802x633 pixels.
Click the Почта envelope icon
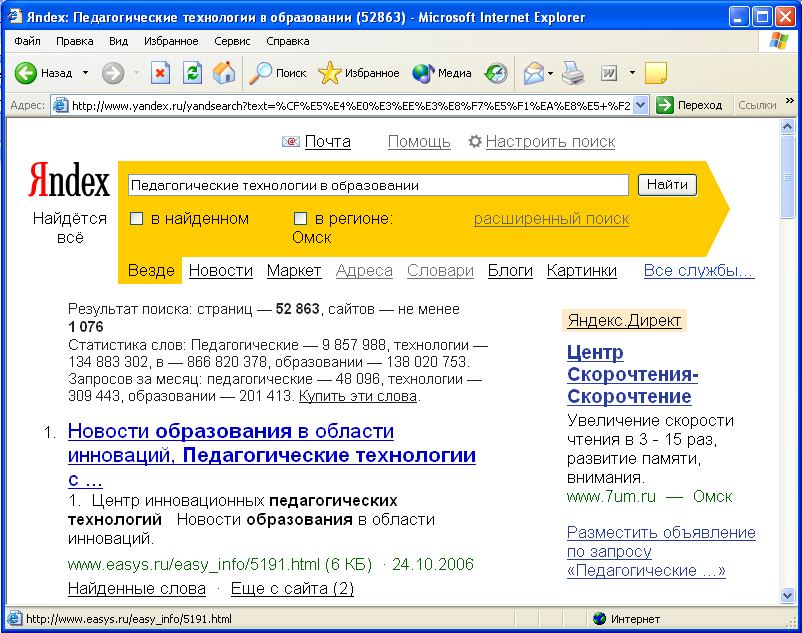(291, 142)
